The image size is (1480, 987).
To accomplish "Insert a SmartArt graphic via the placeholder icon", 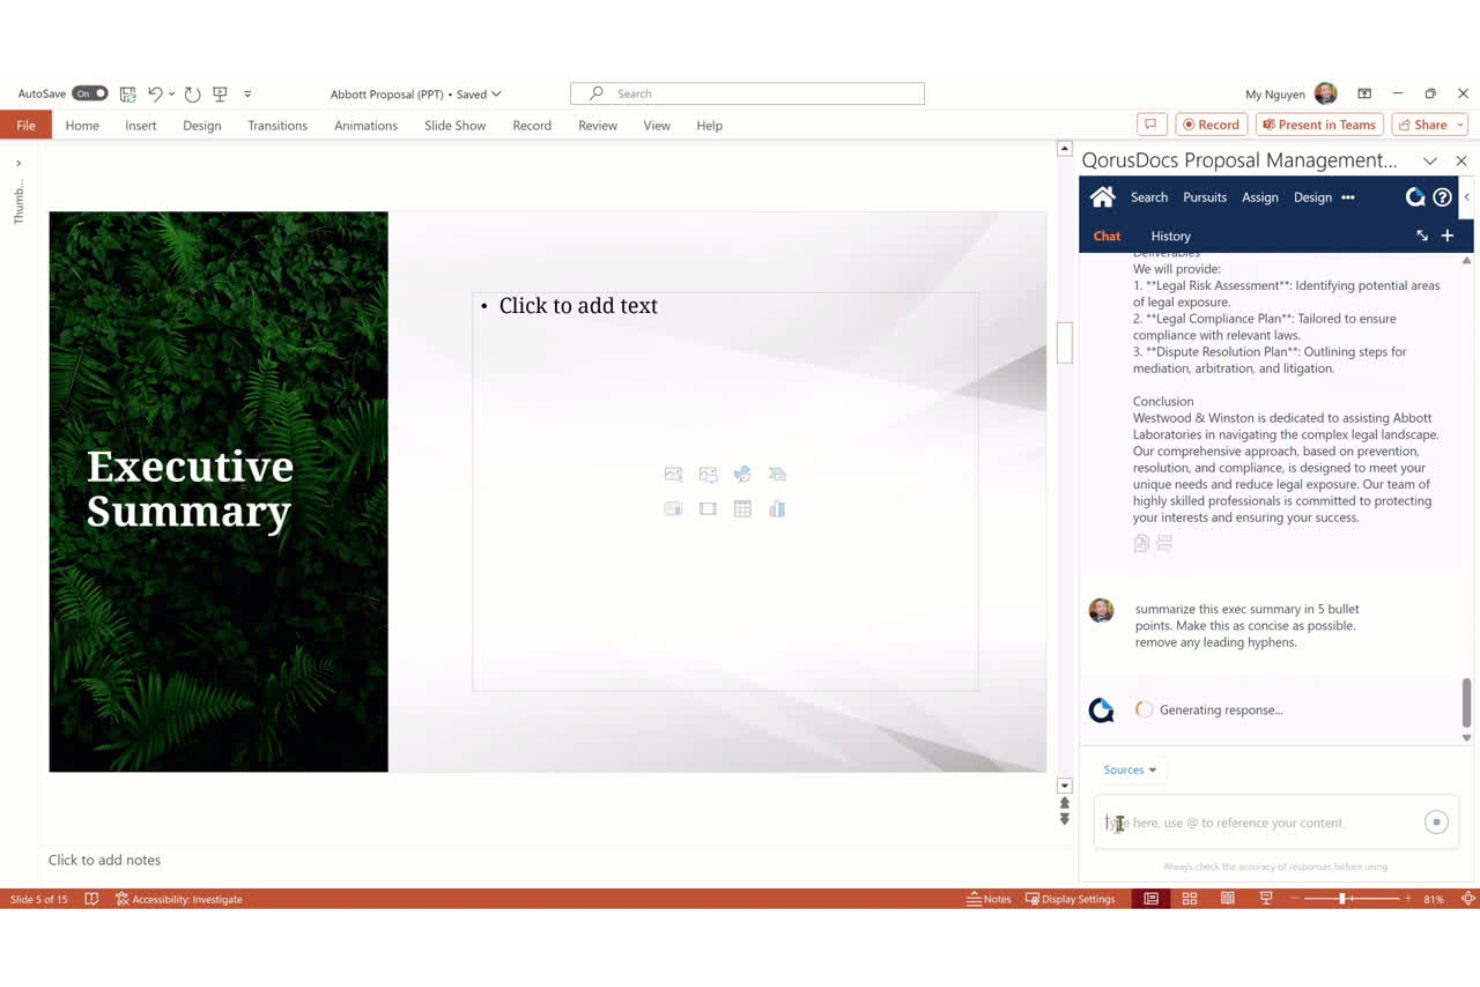I will pyautogui.click(x=777, y=474).
